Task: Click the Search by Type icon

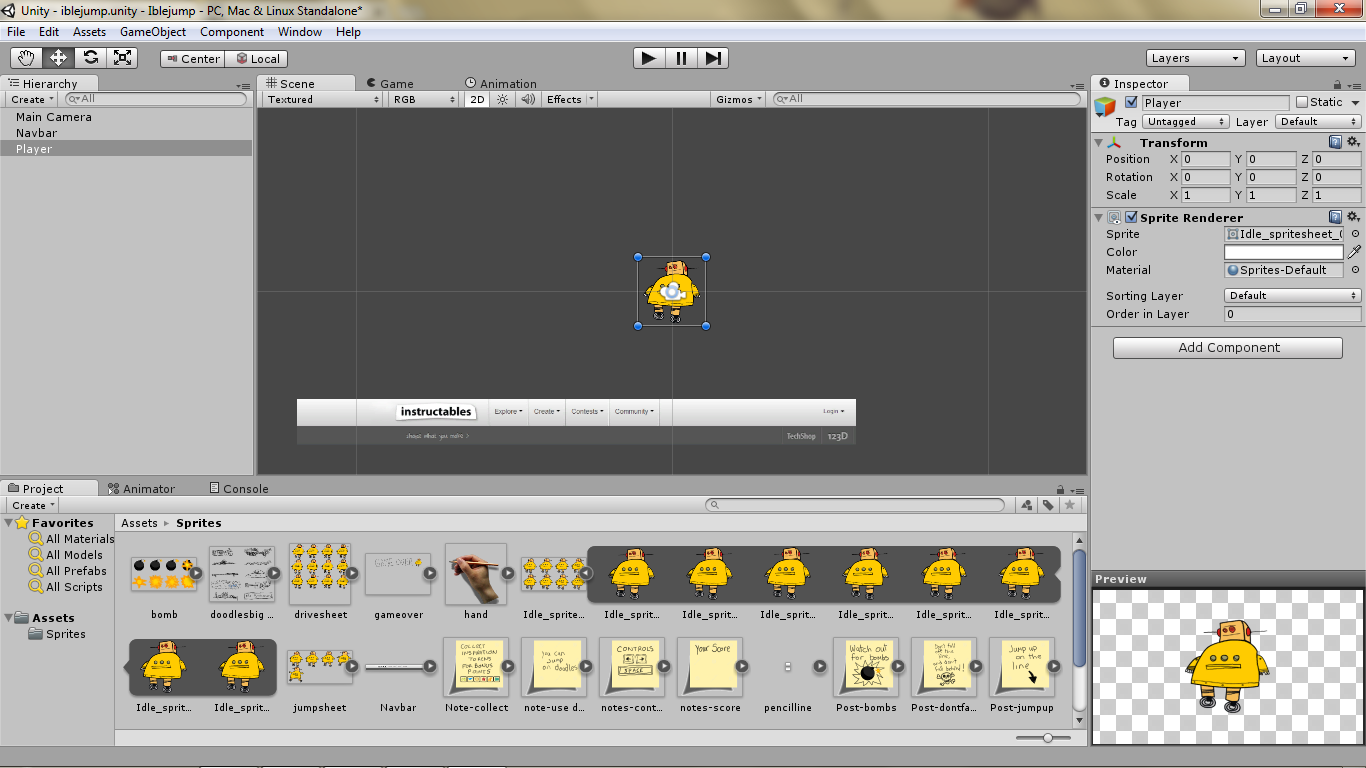Action: coord(1027,505)
